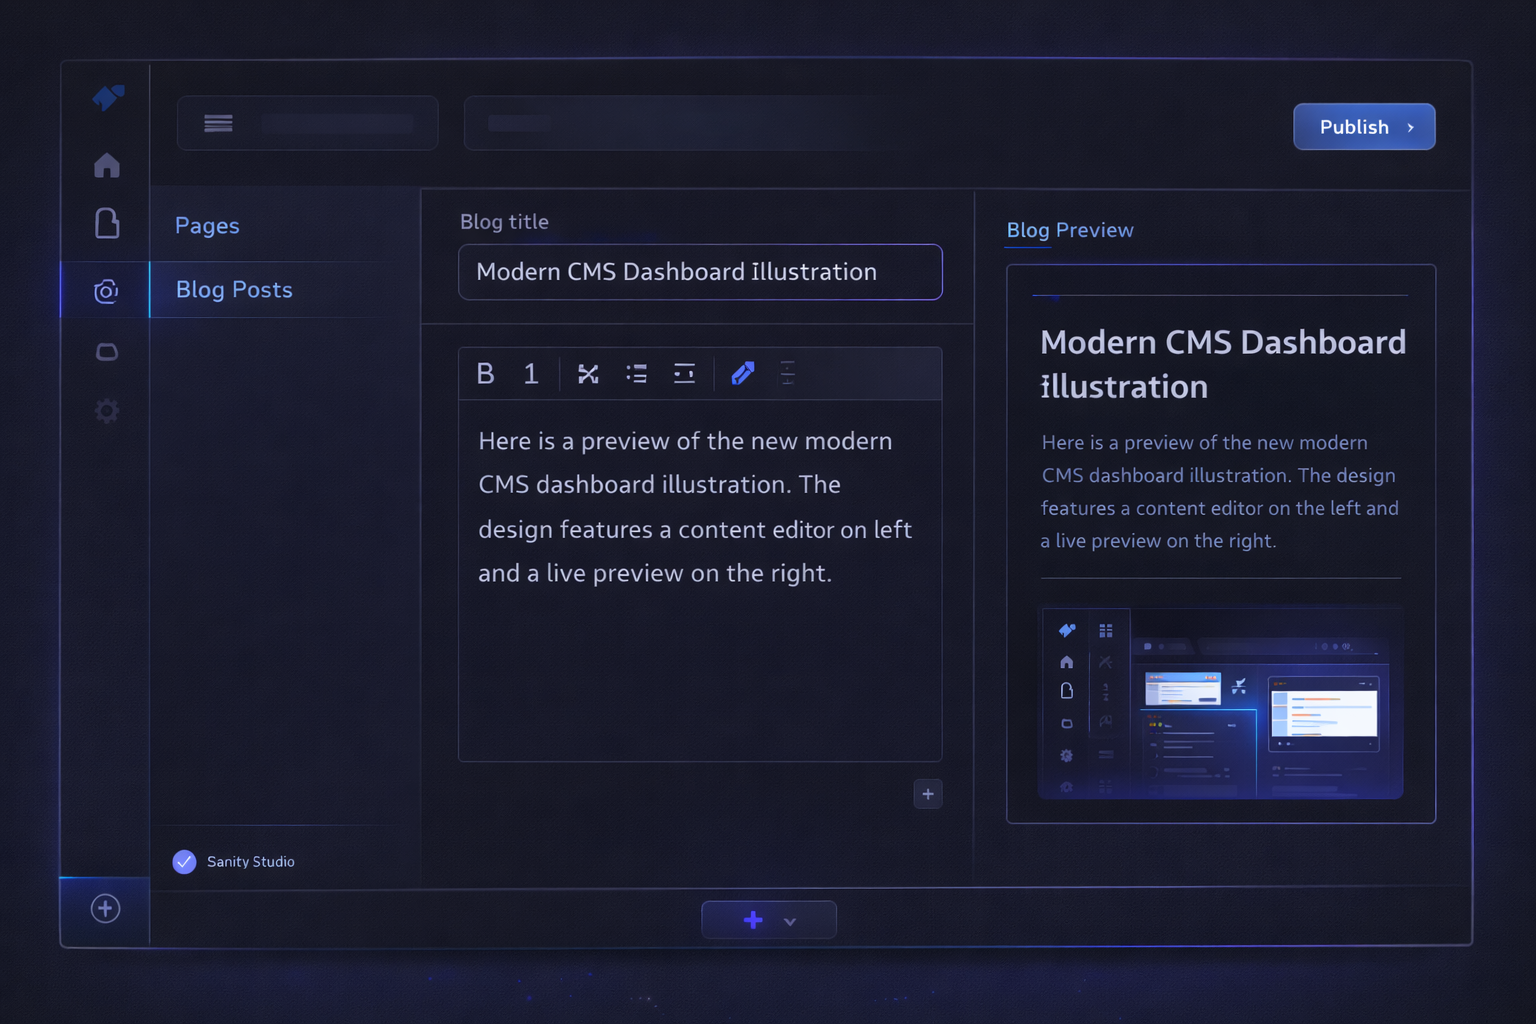Click the home icon in the sidebar

(107, 165)
